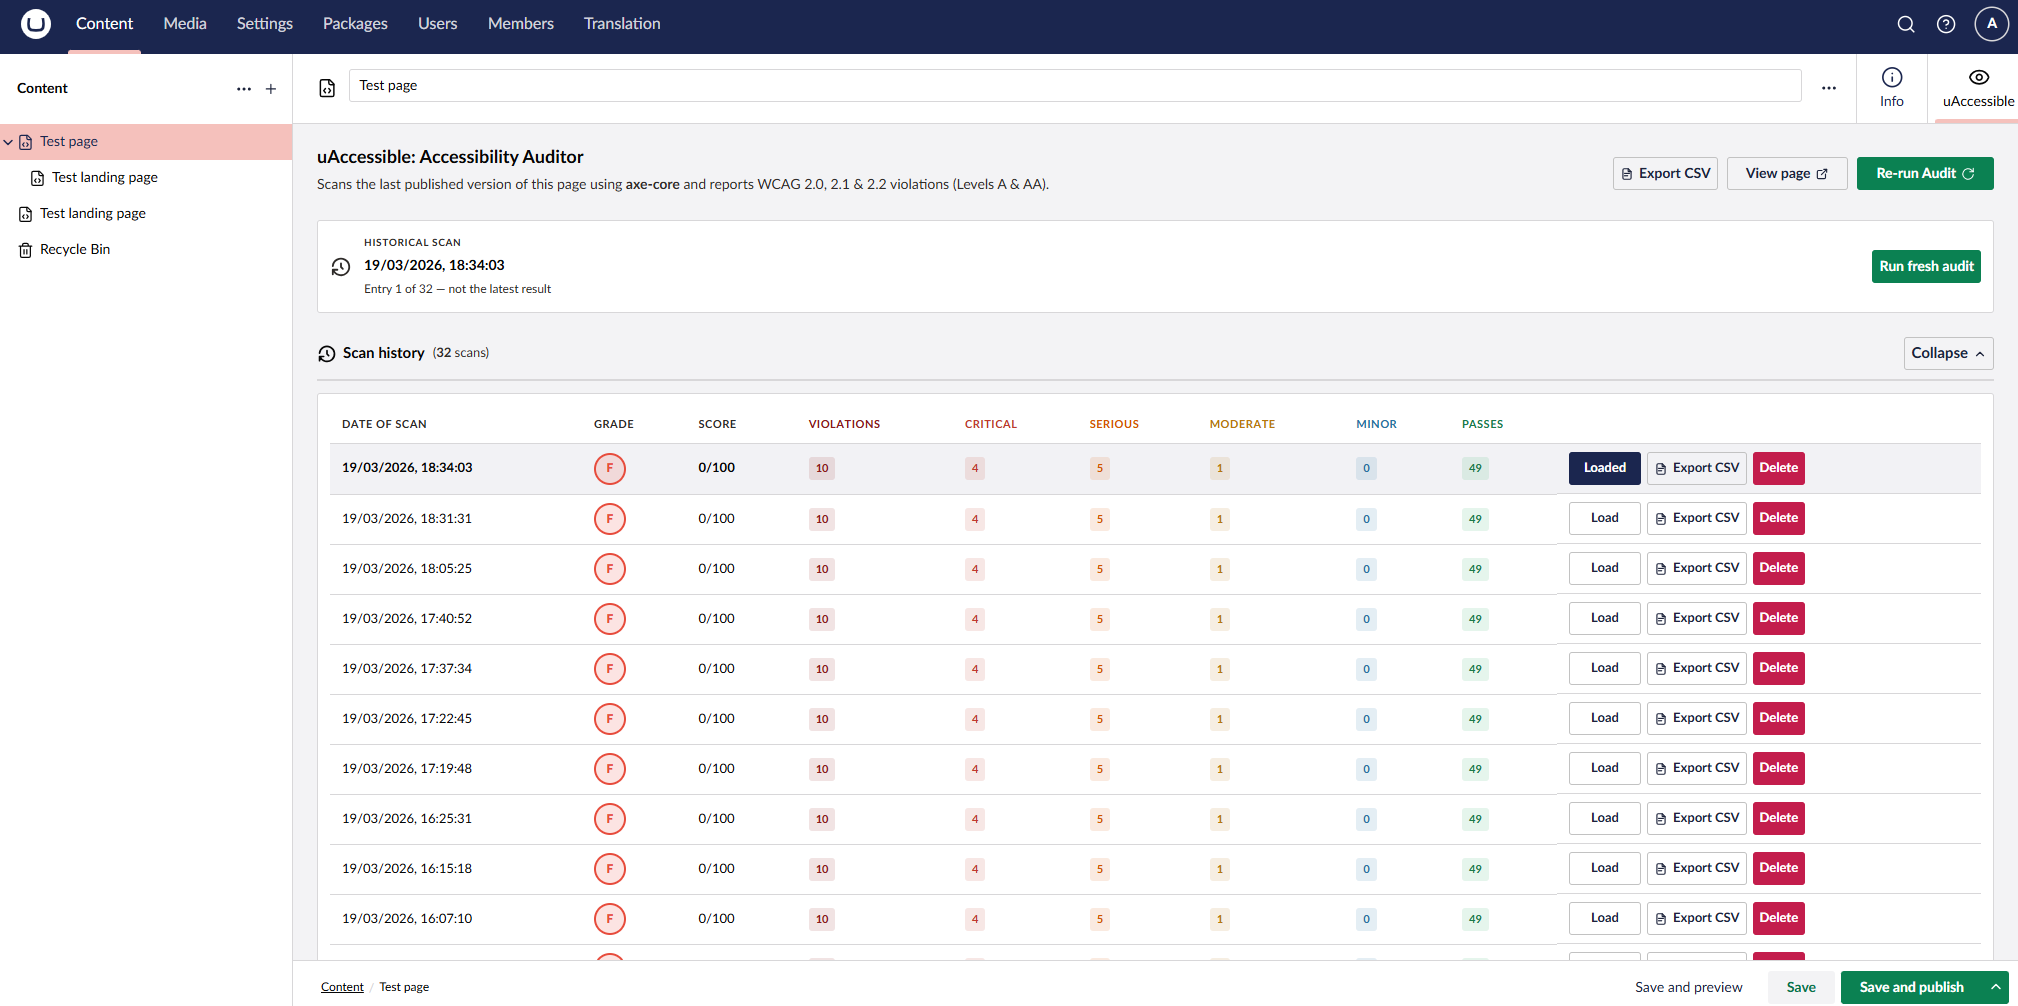Collapse the Scan history panel
The image size is (2018, 1006).
(1947, 353)
